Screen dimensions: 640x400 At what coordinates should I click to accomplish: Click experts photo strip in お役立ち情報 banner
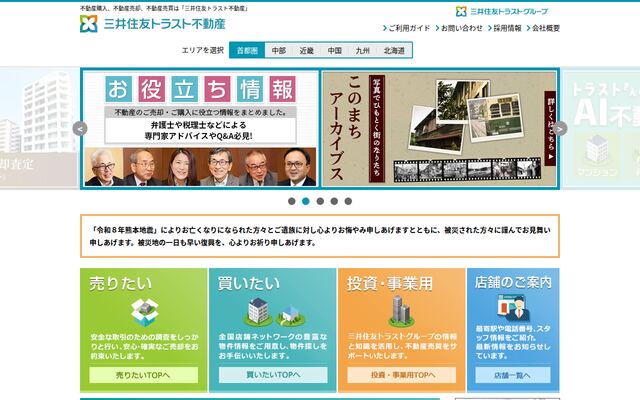(x=200, y=167)
